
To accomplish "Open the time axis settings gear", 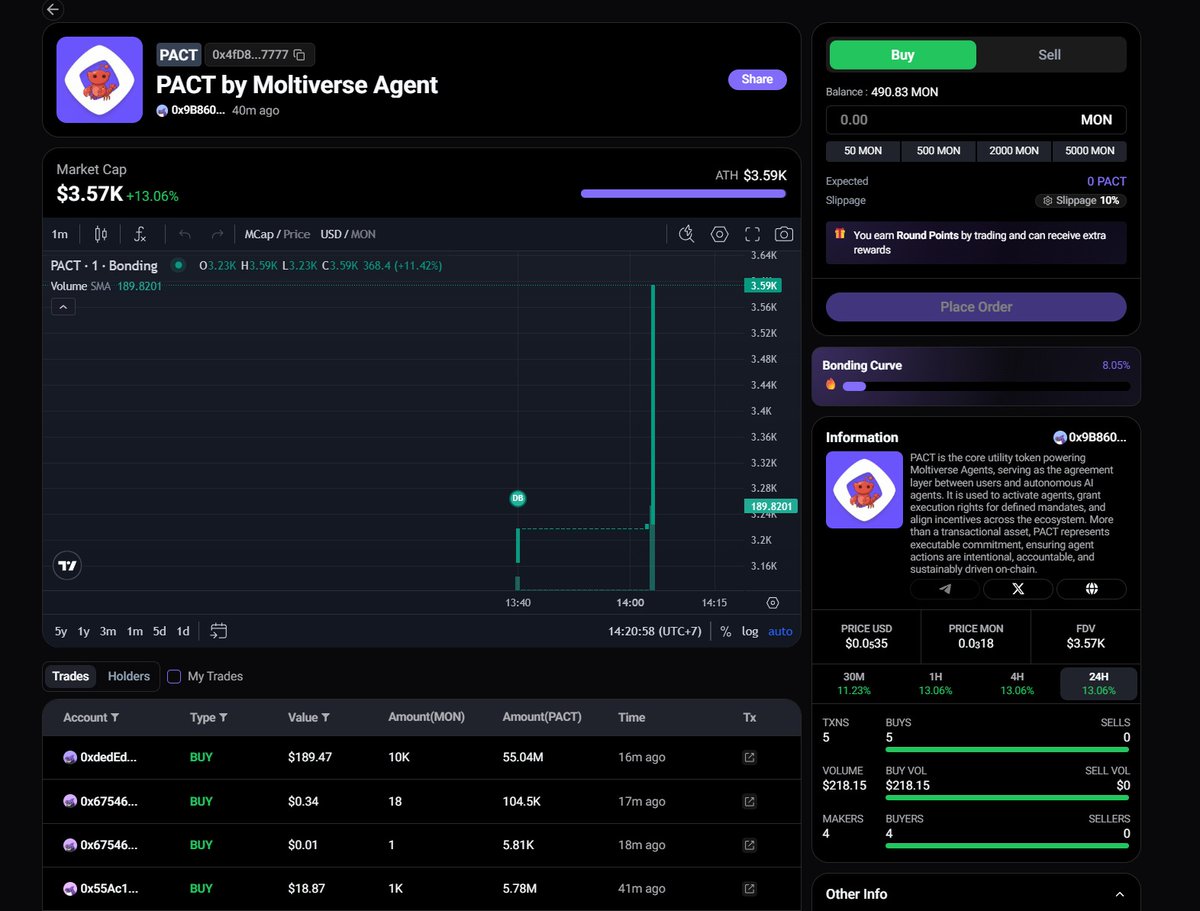I will (772, 603).
